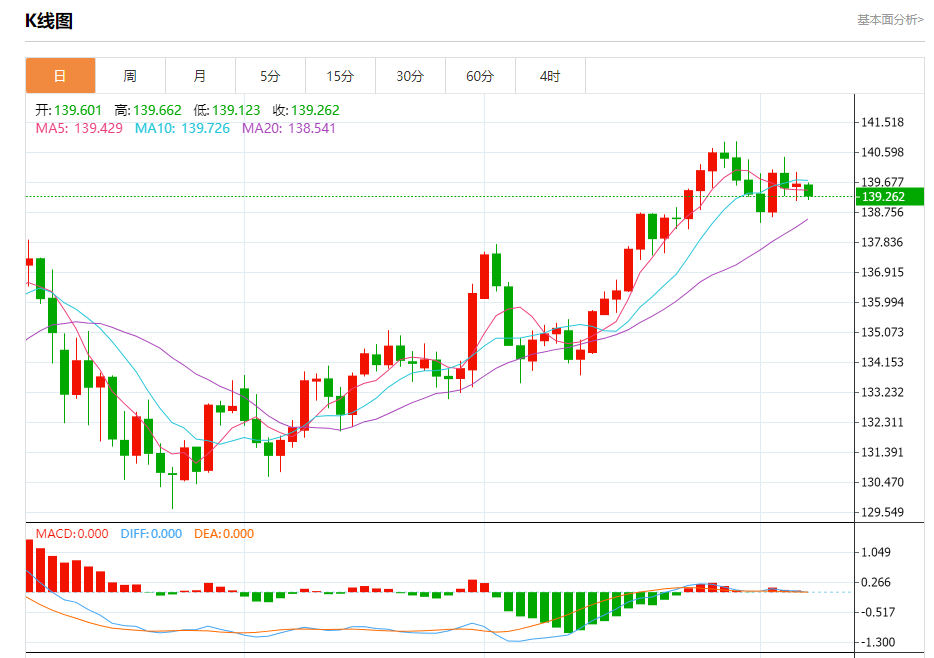Image resolution: width=934 pixels, height=658 pixels.
Task: Click the 129.549 price axis label
Action: click(x=883, y=512)
